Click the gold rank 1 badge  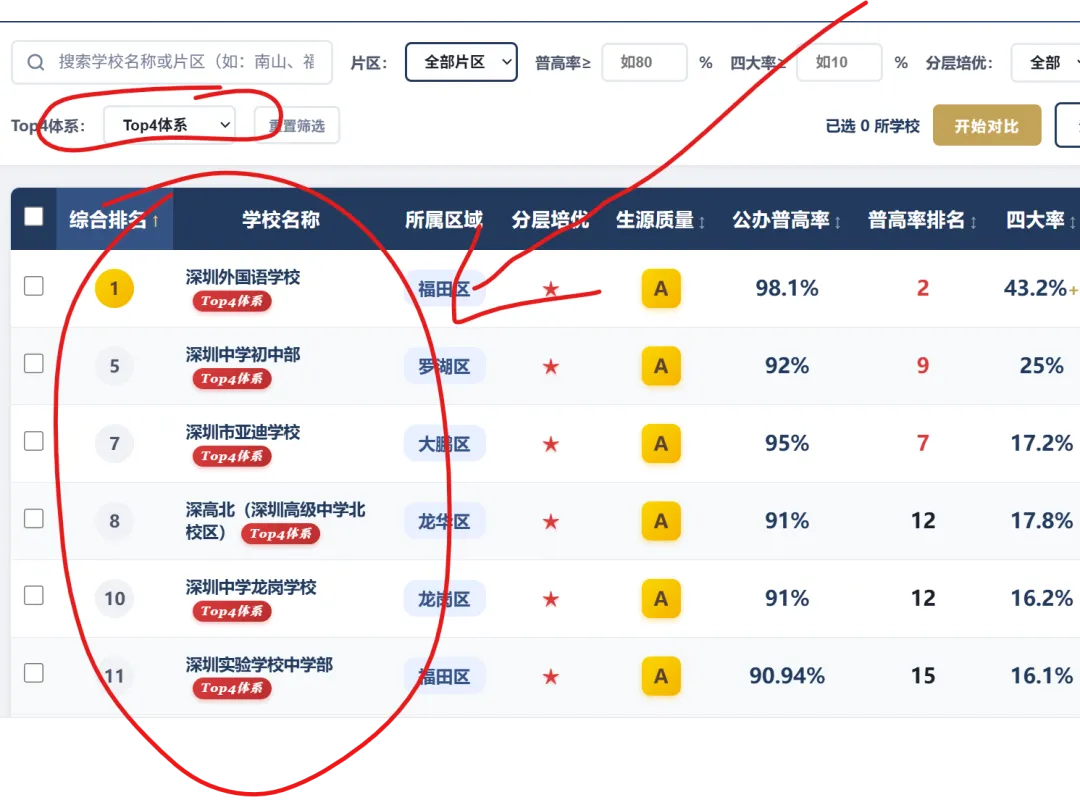(x=114, y=289)
